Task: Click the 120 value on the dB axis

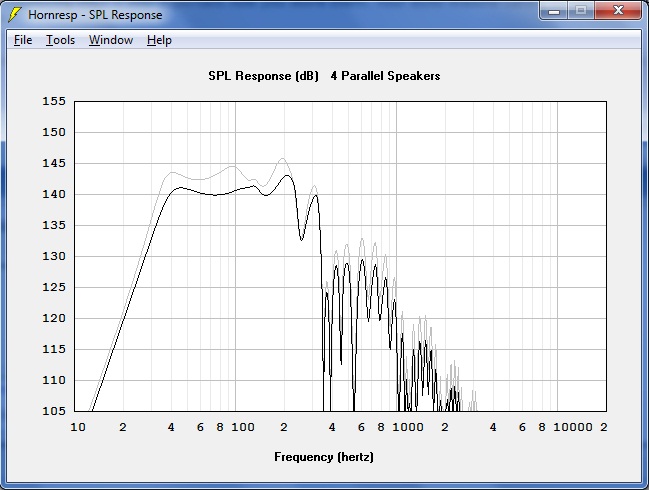Action: coord(54,318)
